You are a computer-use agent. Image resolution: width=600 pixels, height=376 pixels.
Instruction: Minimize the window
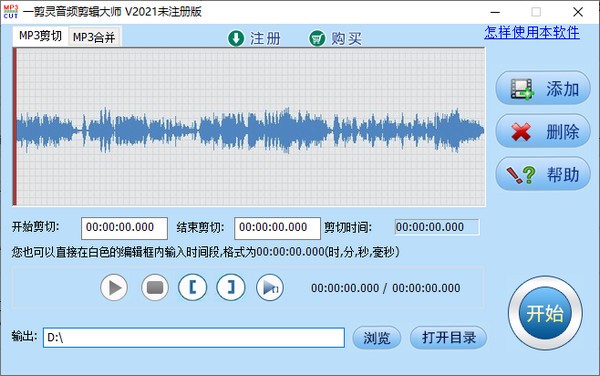[495, 12]
